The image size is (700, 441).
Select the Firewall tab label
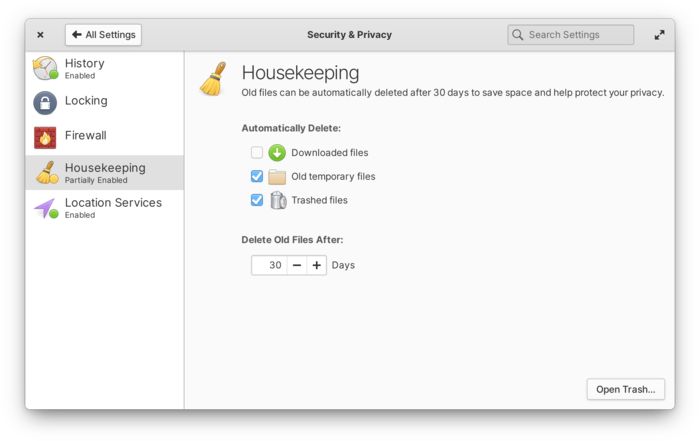point(86,135)
